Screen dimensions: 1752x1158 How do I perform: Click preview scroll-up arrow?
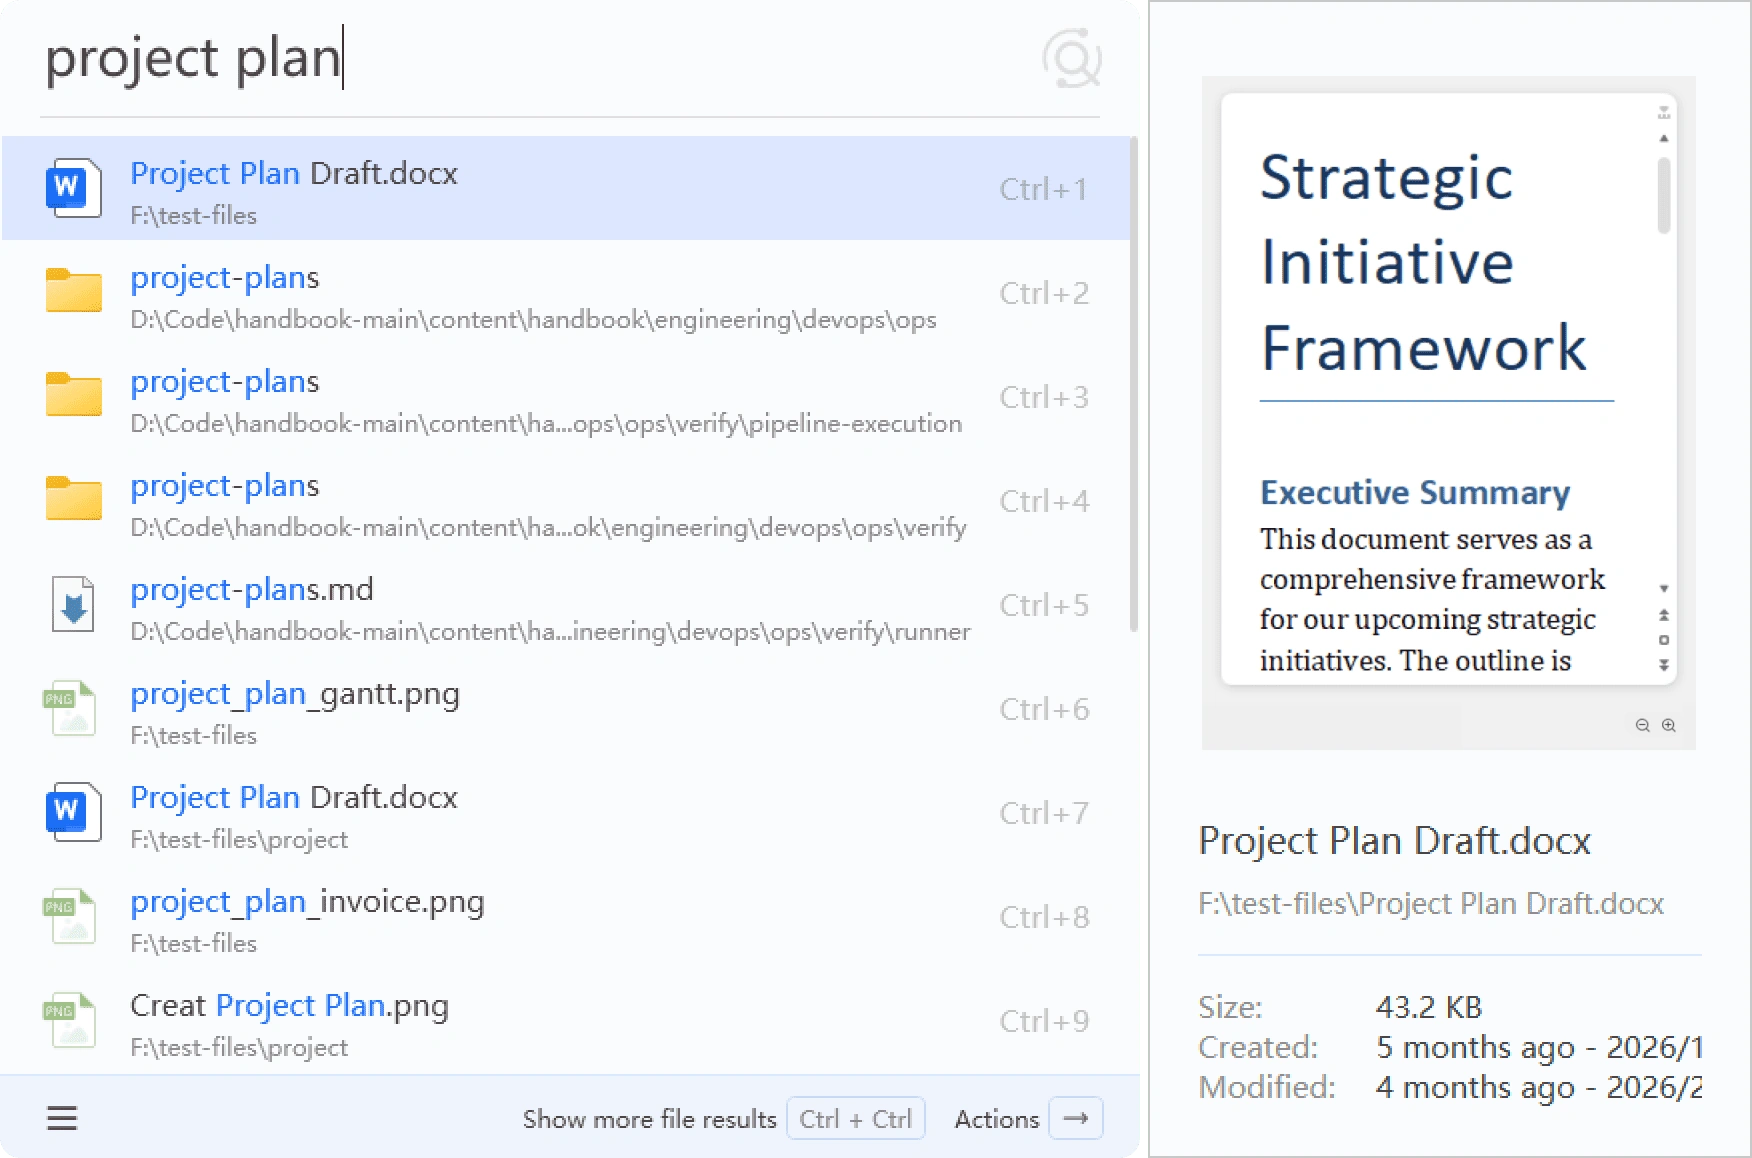[x=1664, y=138]
